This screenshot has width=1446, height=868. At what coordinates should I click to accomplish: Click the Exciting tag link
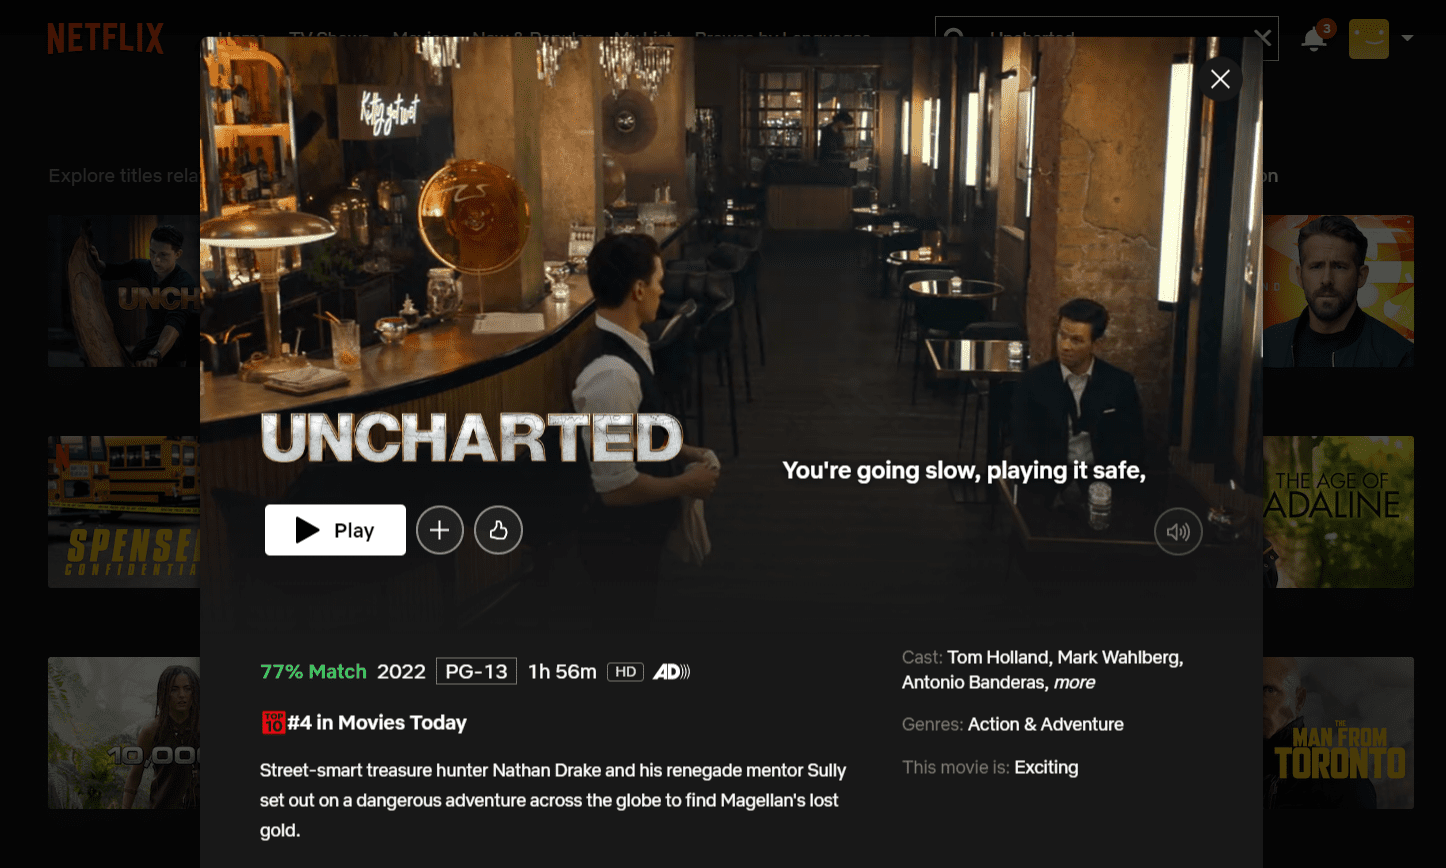coord(1046,767)
